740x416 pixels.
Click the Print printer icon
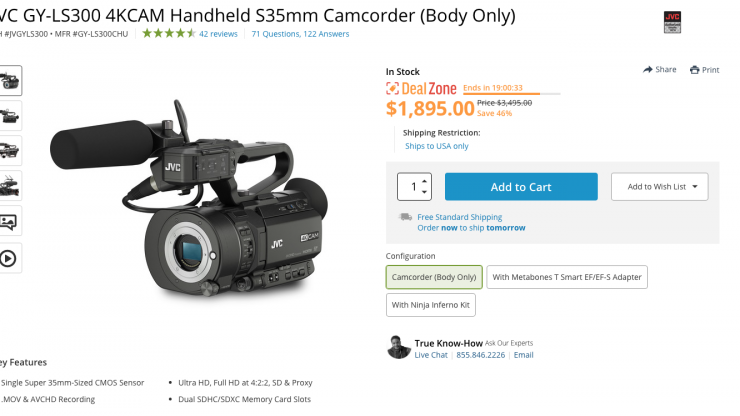[x=694, y=70]
